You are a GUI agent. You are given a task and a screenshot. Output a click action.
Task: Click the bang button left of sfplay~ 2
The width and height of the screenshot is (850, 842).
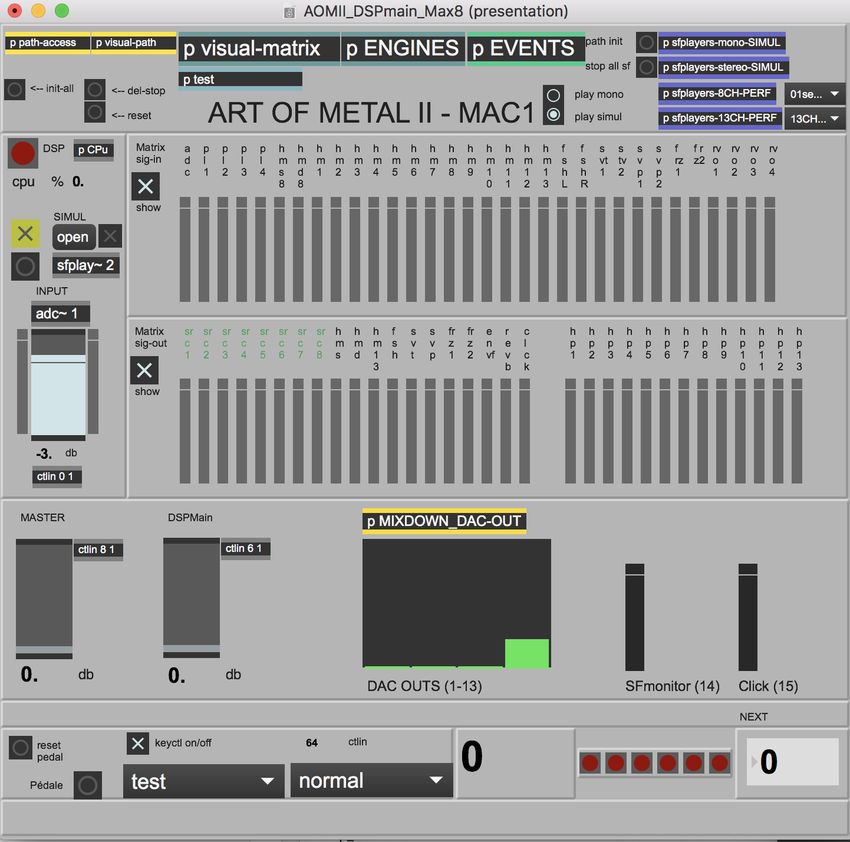click(x=25, y=266)
